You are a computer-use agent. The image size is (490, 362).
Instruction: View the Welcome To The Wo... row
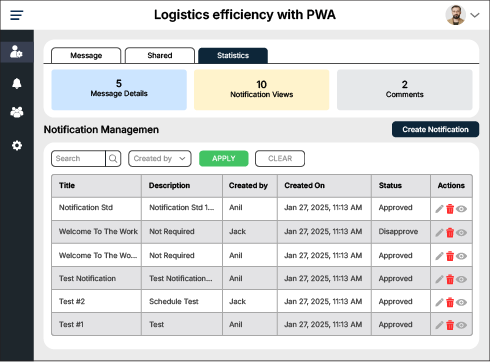point(461,256)
